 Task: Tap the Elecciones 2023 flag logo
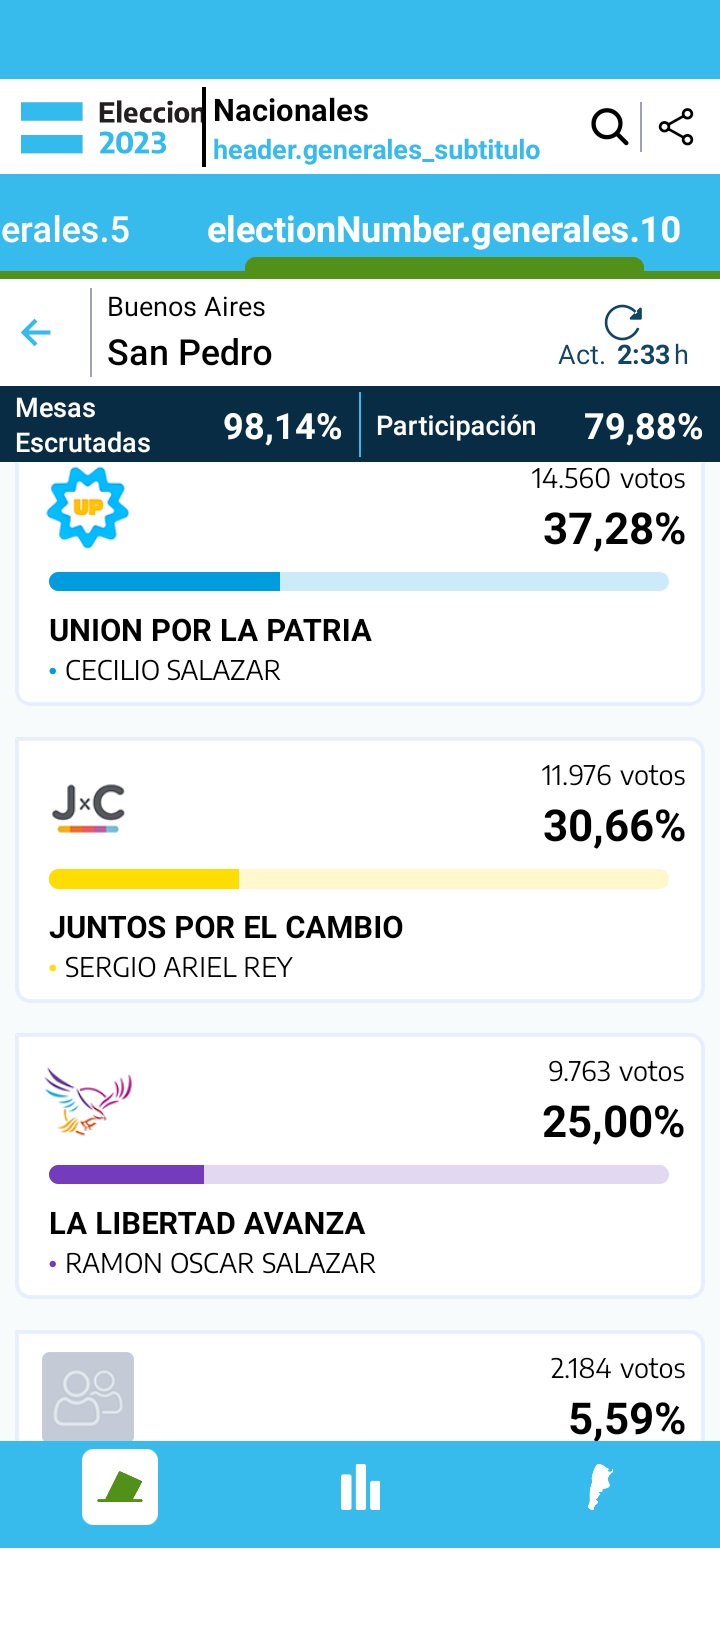(x=52, y=128)
